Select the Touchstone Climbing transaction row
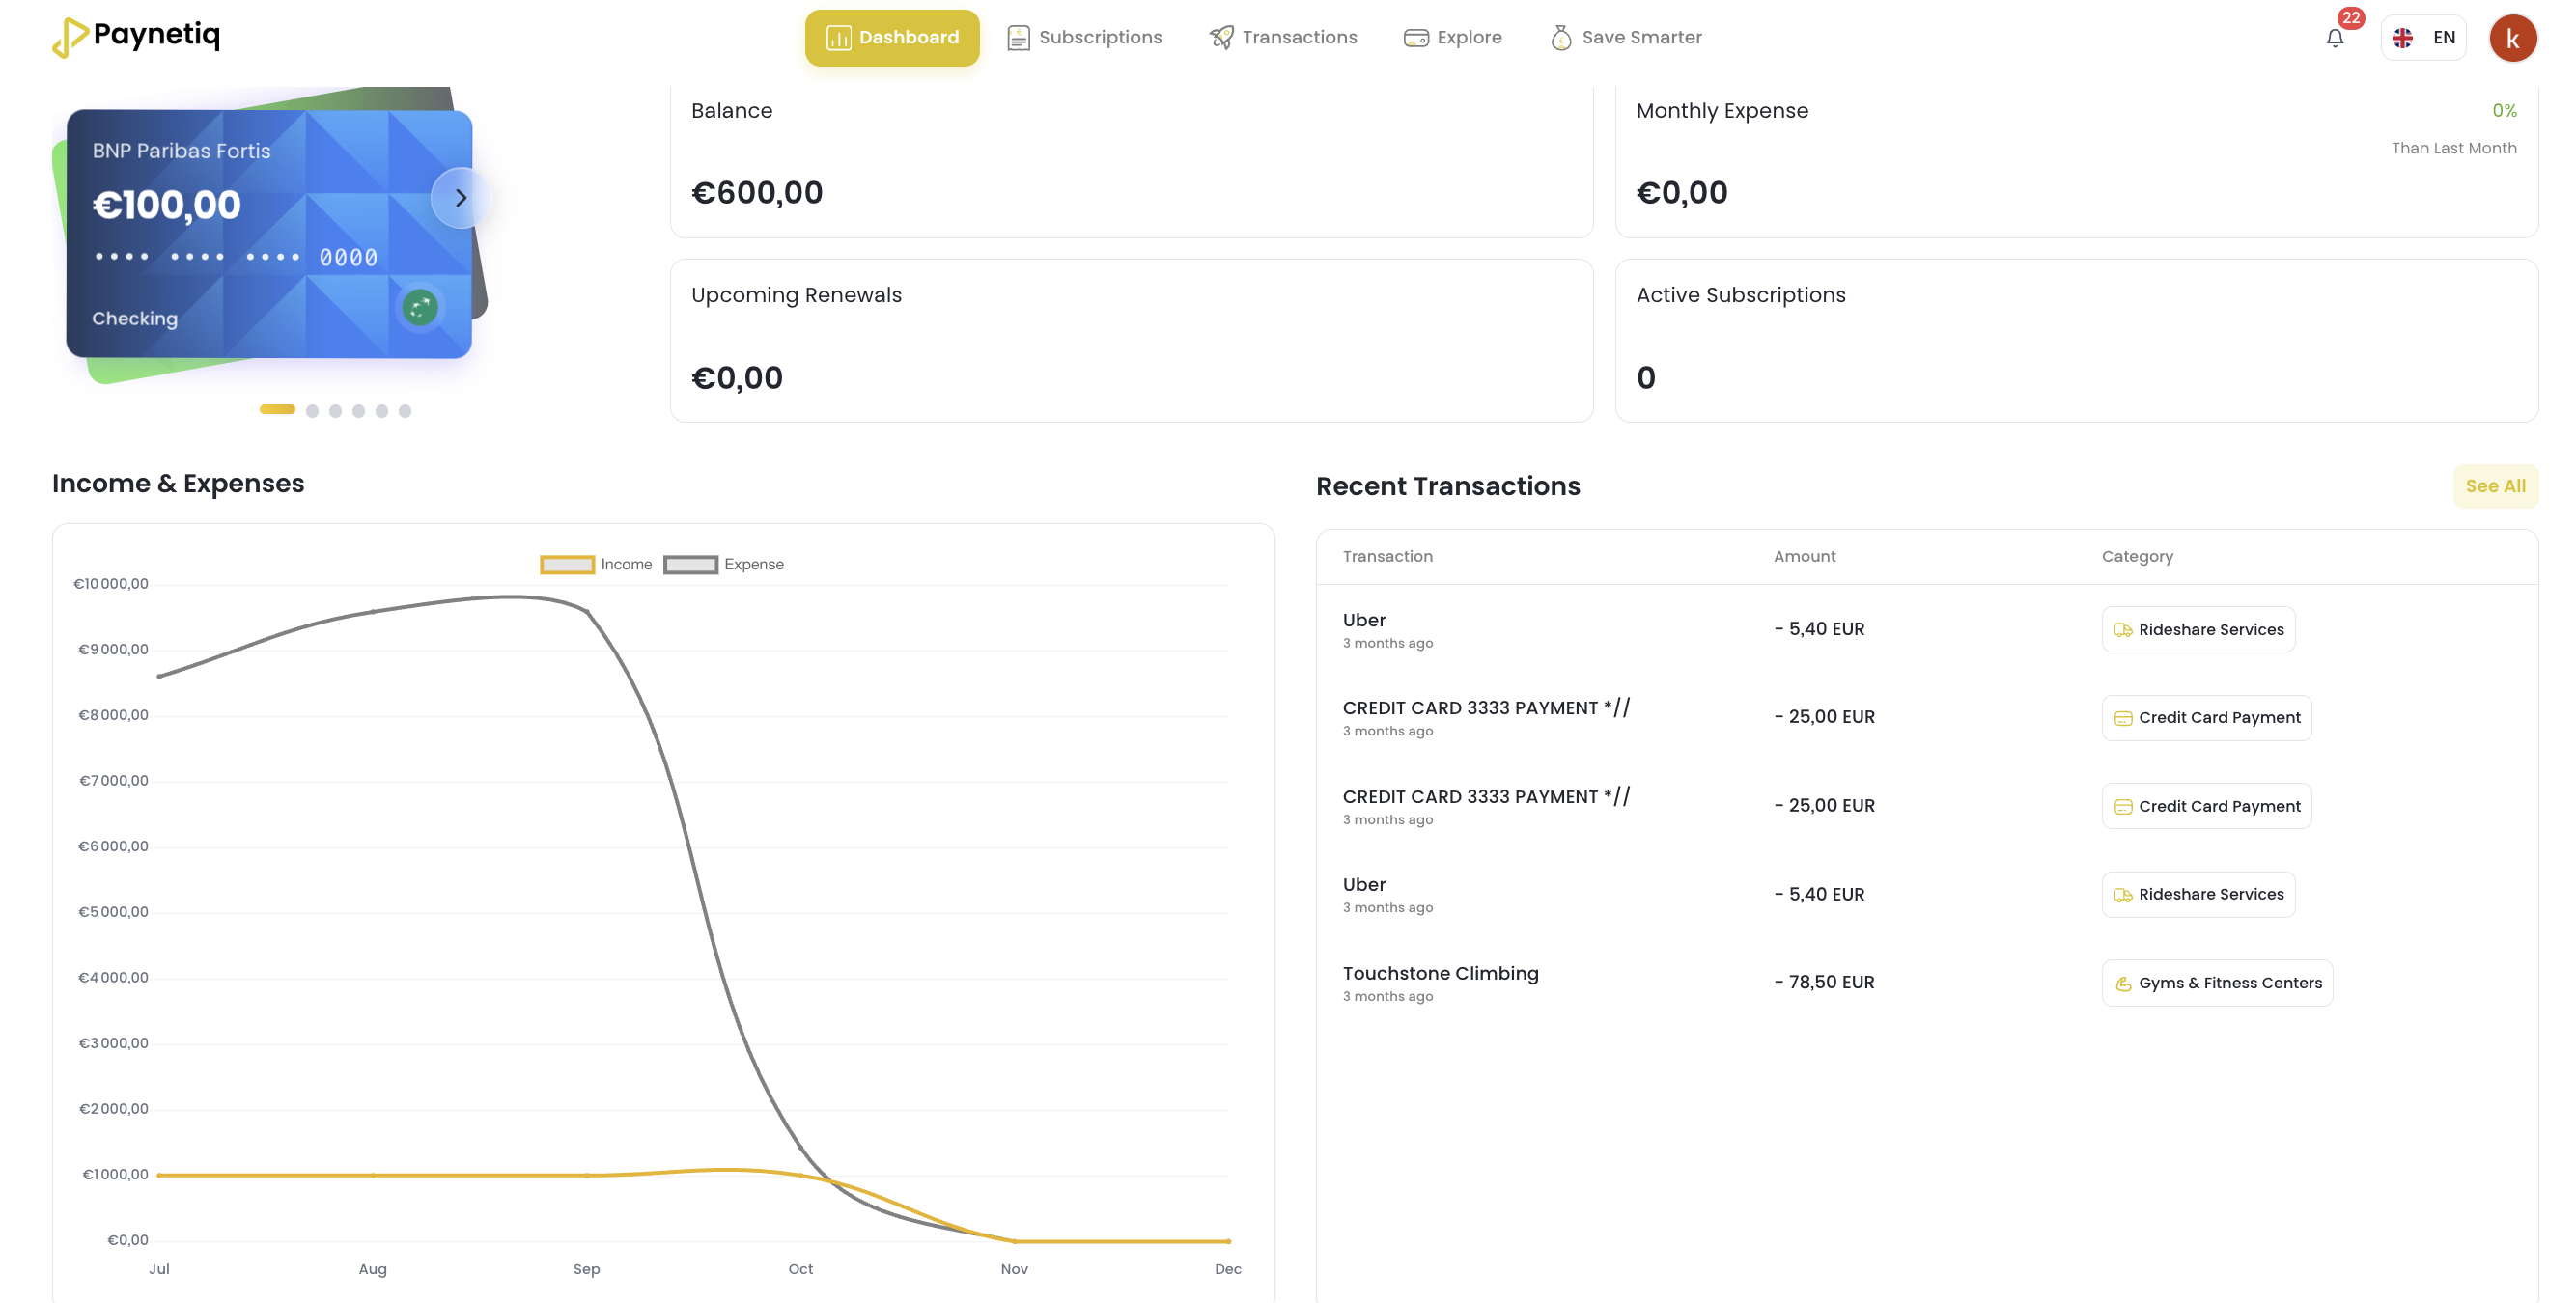2576x1303 pixels. click(1441, 980)
